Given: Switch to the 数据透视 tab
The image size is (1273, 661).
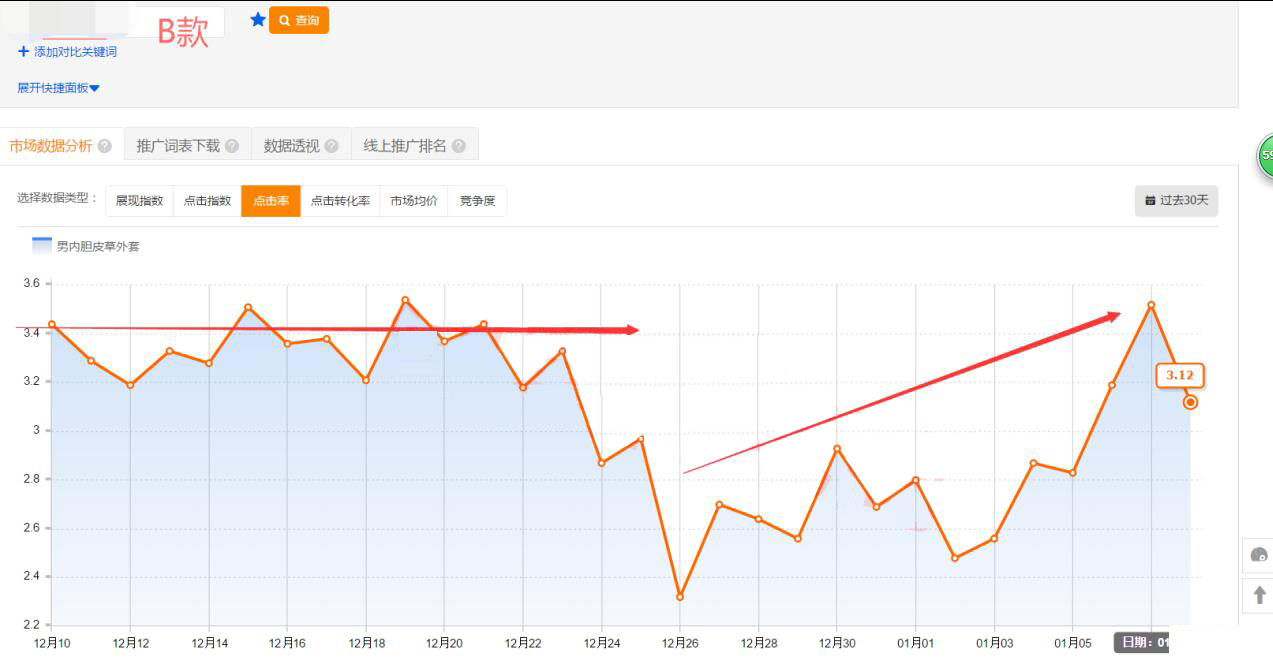Looking at the screenshot, I should tap(292, 146).
